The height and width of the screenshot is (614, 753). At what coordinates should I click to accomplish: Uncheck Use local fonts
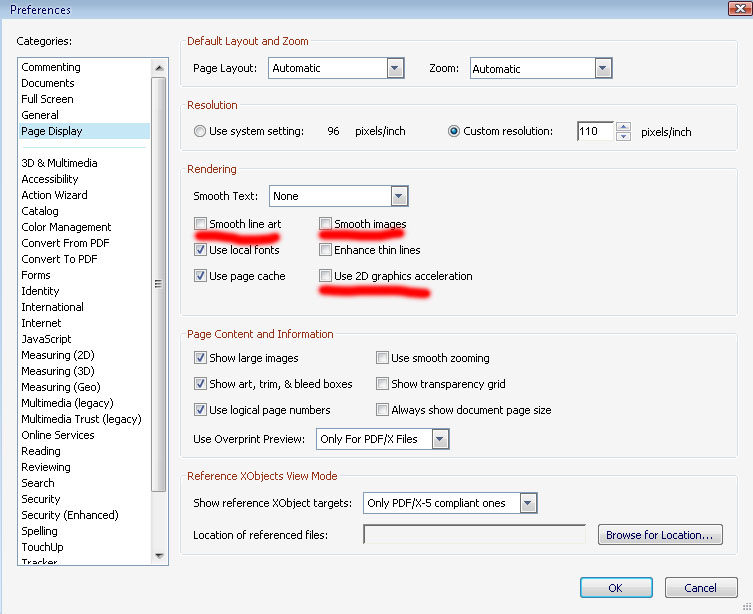pyautogui.click(x=200, y=250)
